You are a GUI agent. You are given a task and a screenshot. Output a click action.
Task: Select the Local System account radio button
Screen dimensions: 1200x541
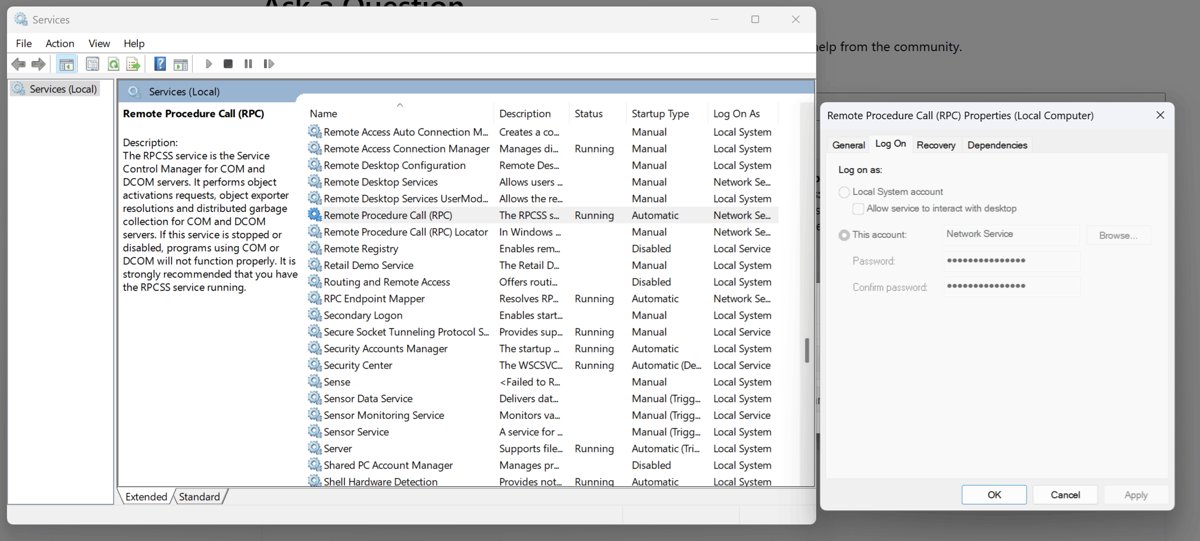(x=845, y=192)
